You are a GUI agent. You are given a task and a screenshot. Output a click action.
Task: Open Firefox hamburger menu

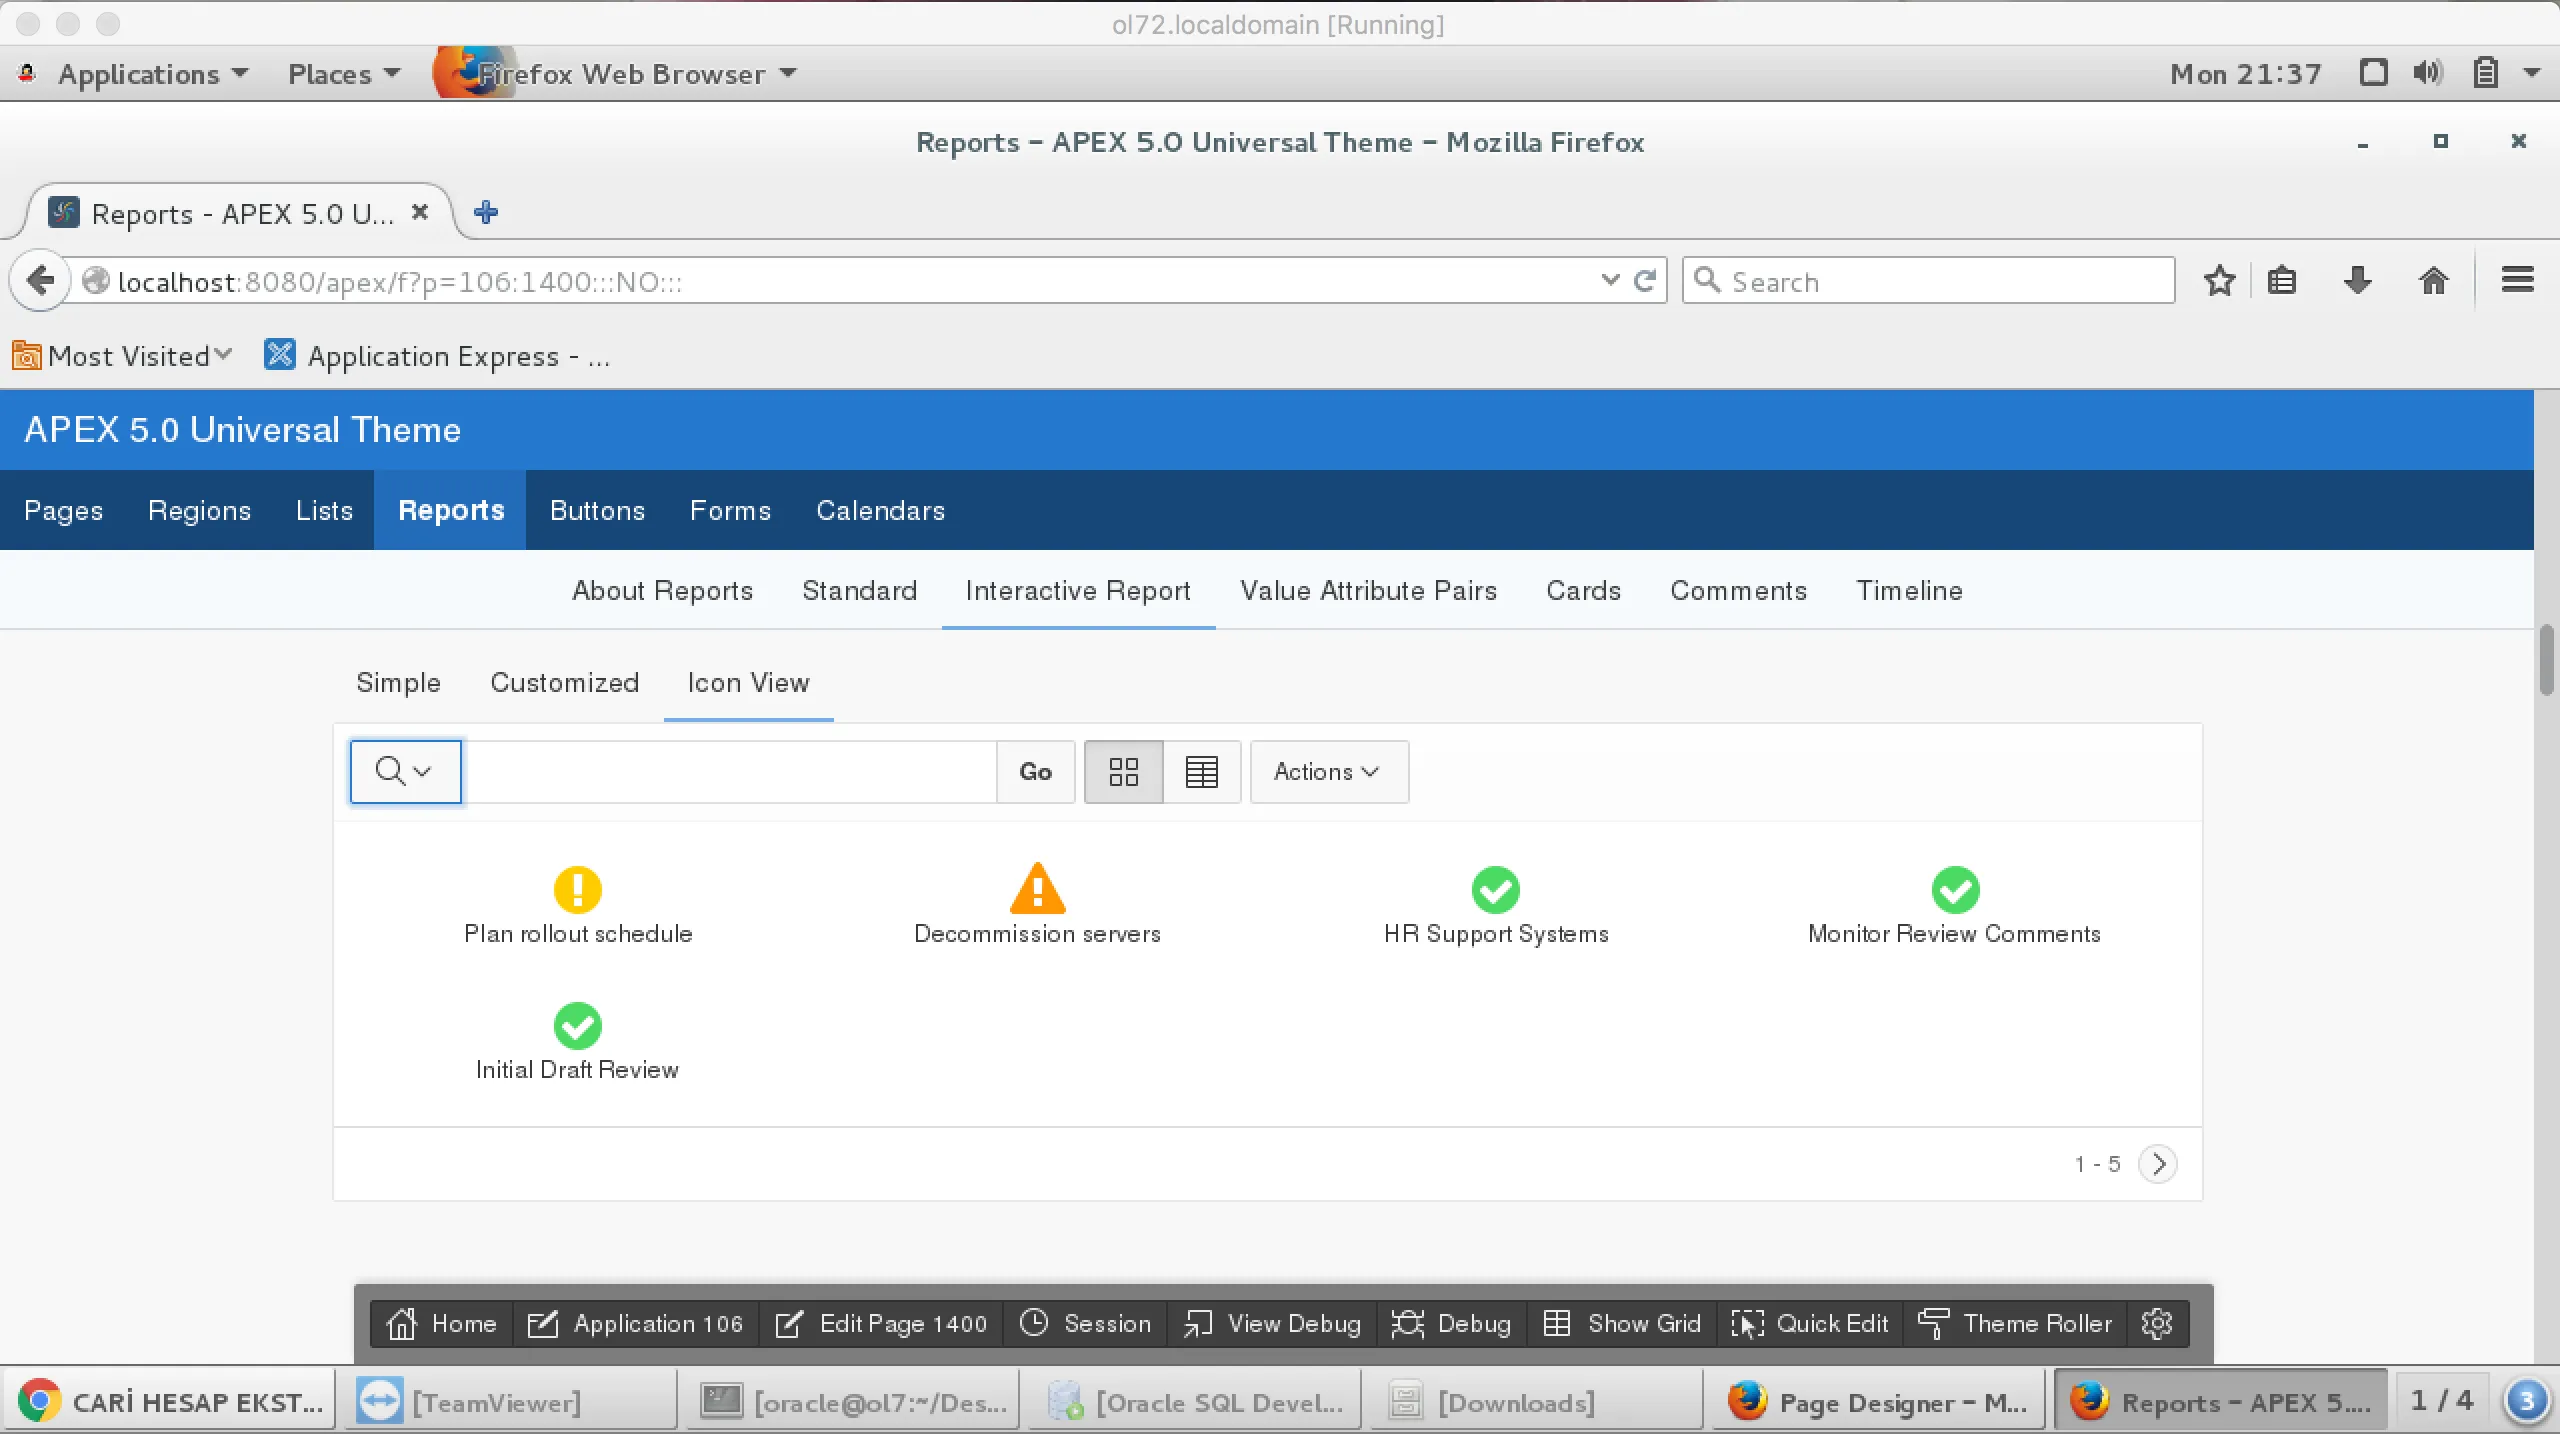[2517, 281]
